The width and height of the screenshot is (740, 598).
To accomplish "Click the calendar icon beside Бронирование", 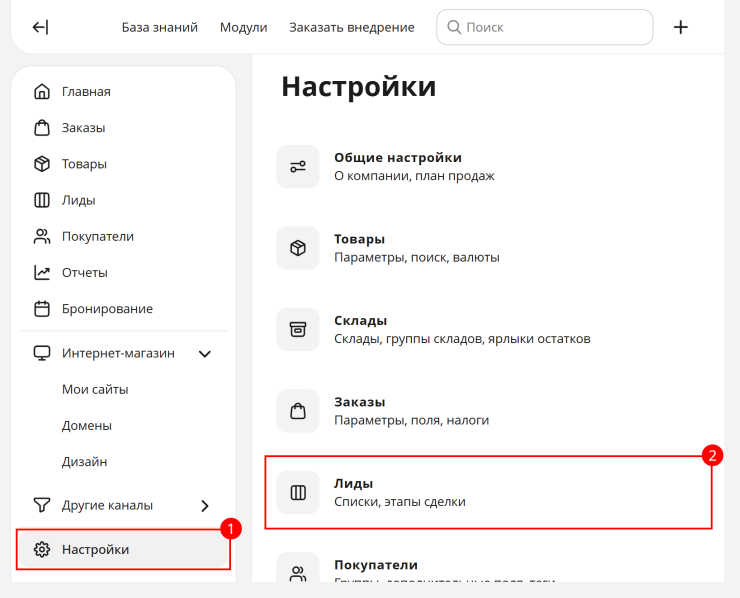I will (x=42, y=309).
